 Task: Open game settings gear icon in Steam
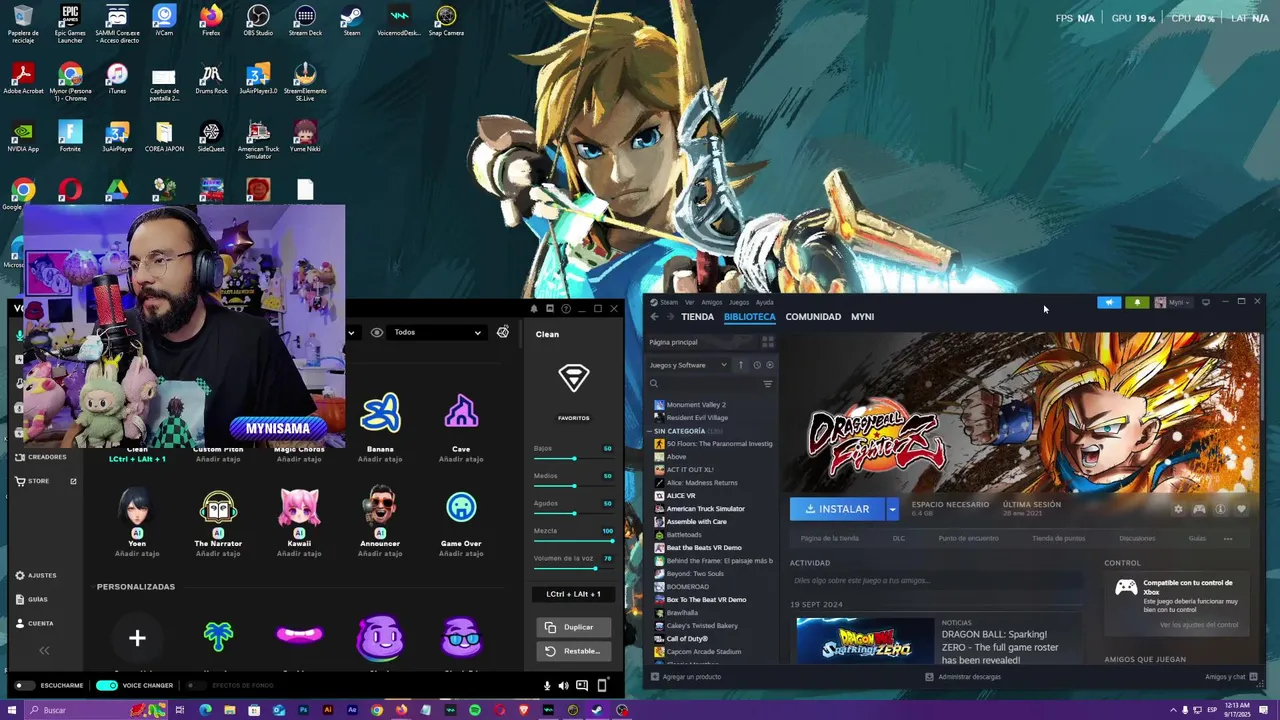(x=1178, y=509)
